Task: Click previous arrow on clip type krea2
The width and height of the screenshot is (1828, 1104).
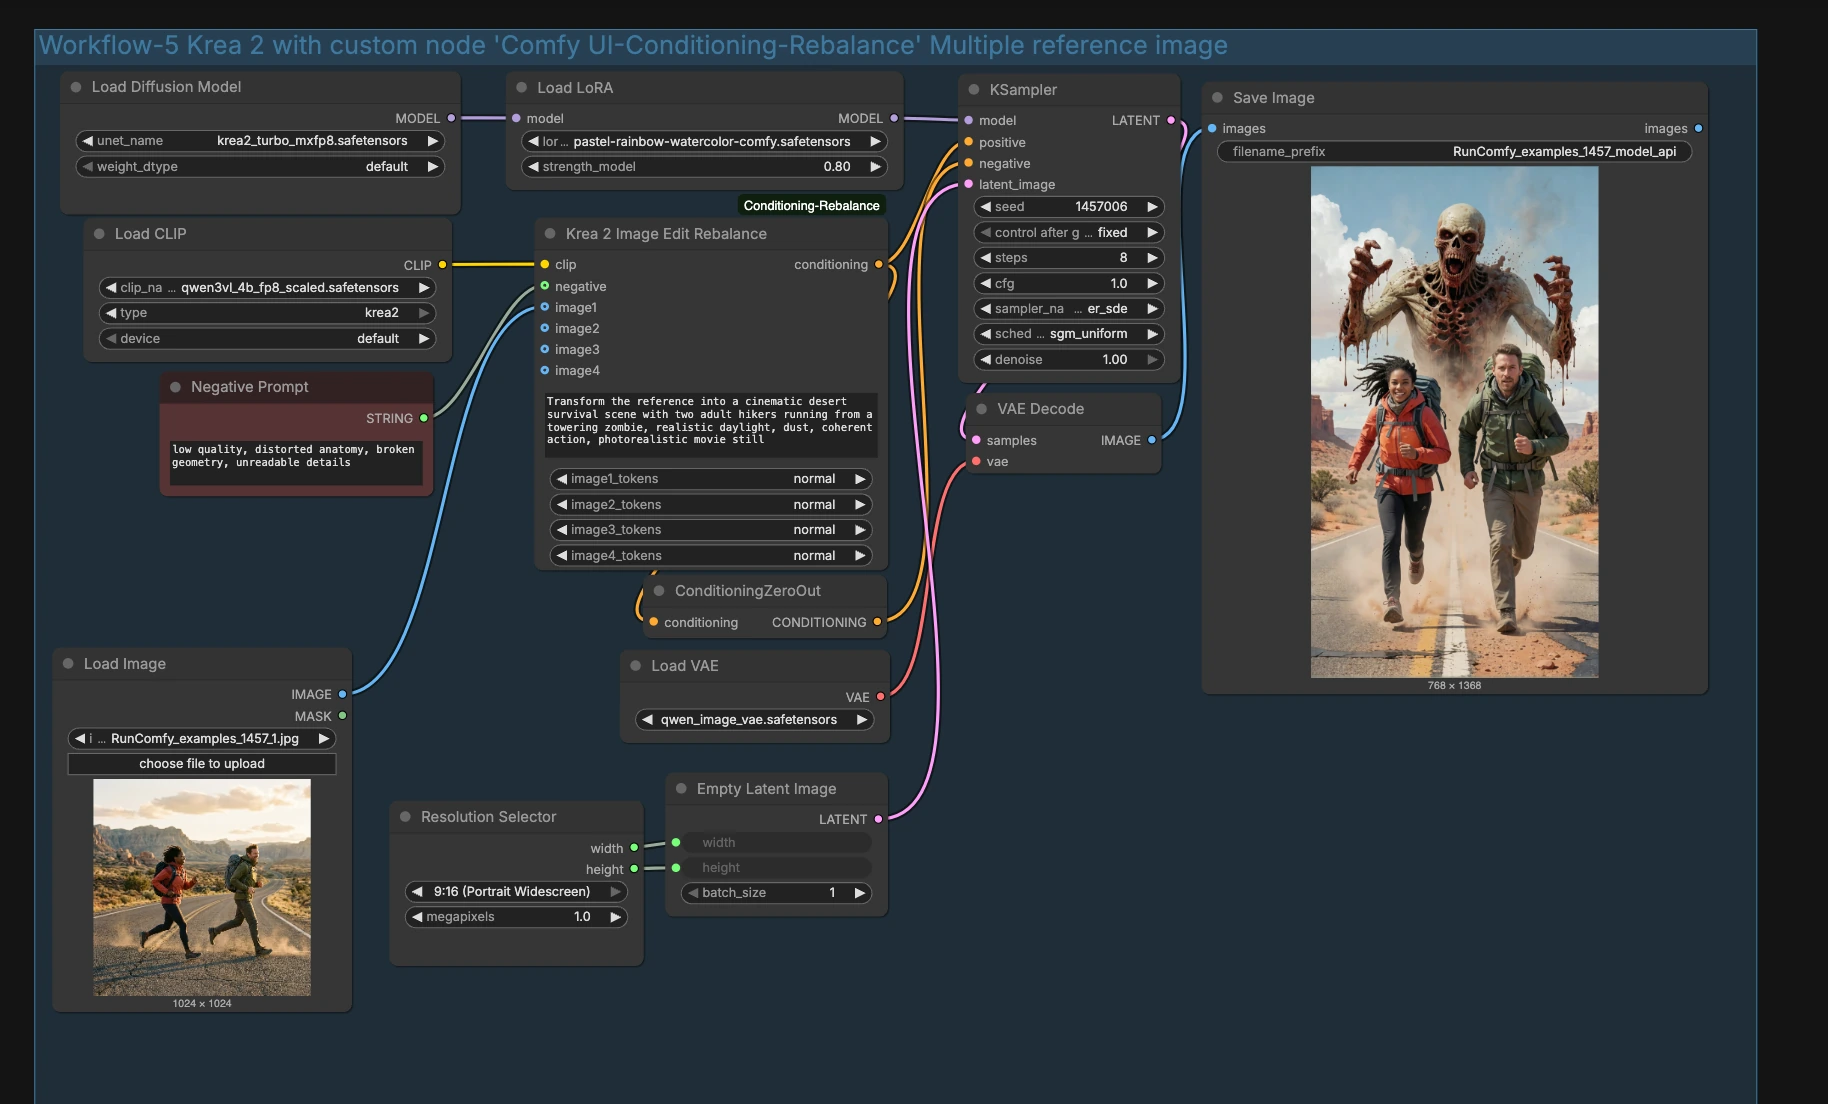Action: (x=111, y=313)
